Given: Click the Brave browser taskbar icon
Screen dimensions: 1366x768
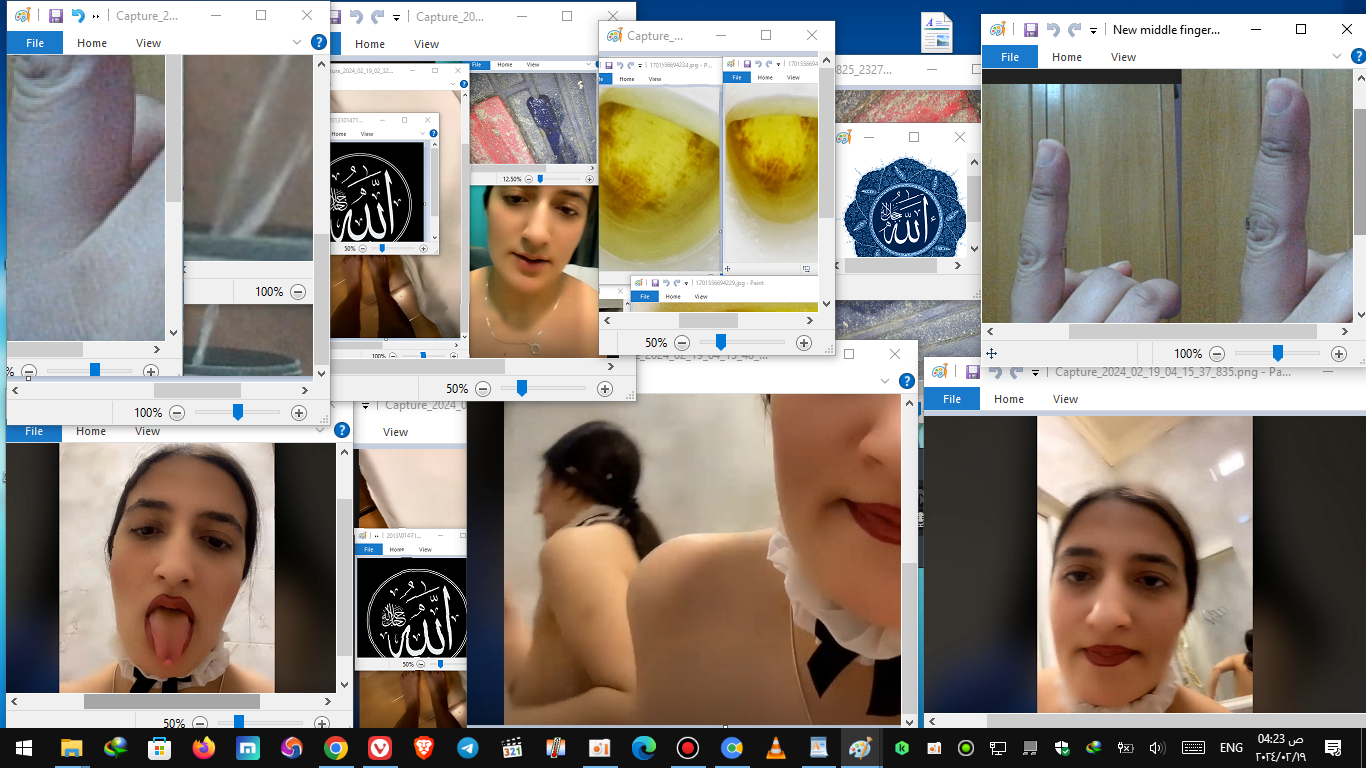Looking at the screenshot, I should [423, 748].
